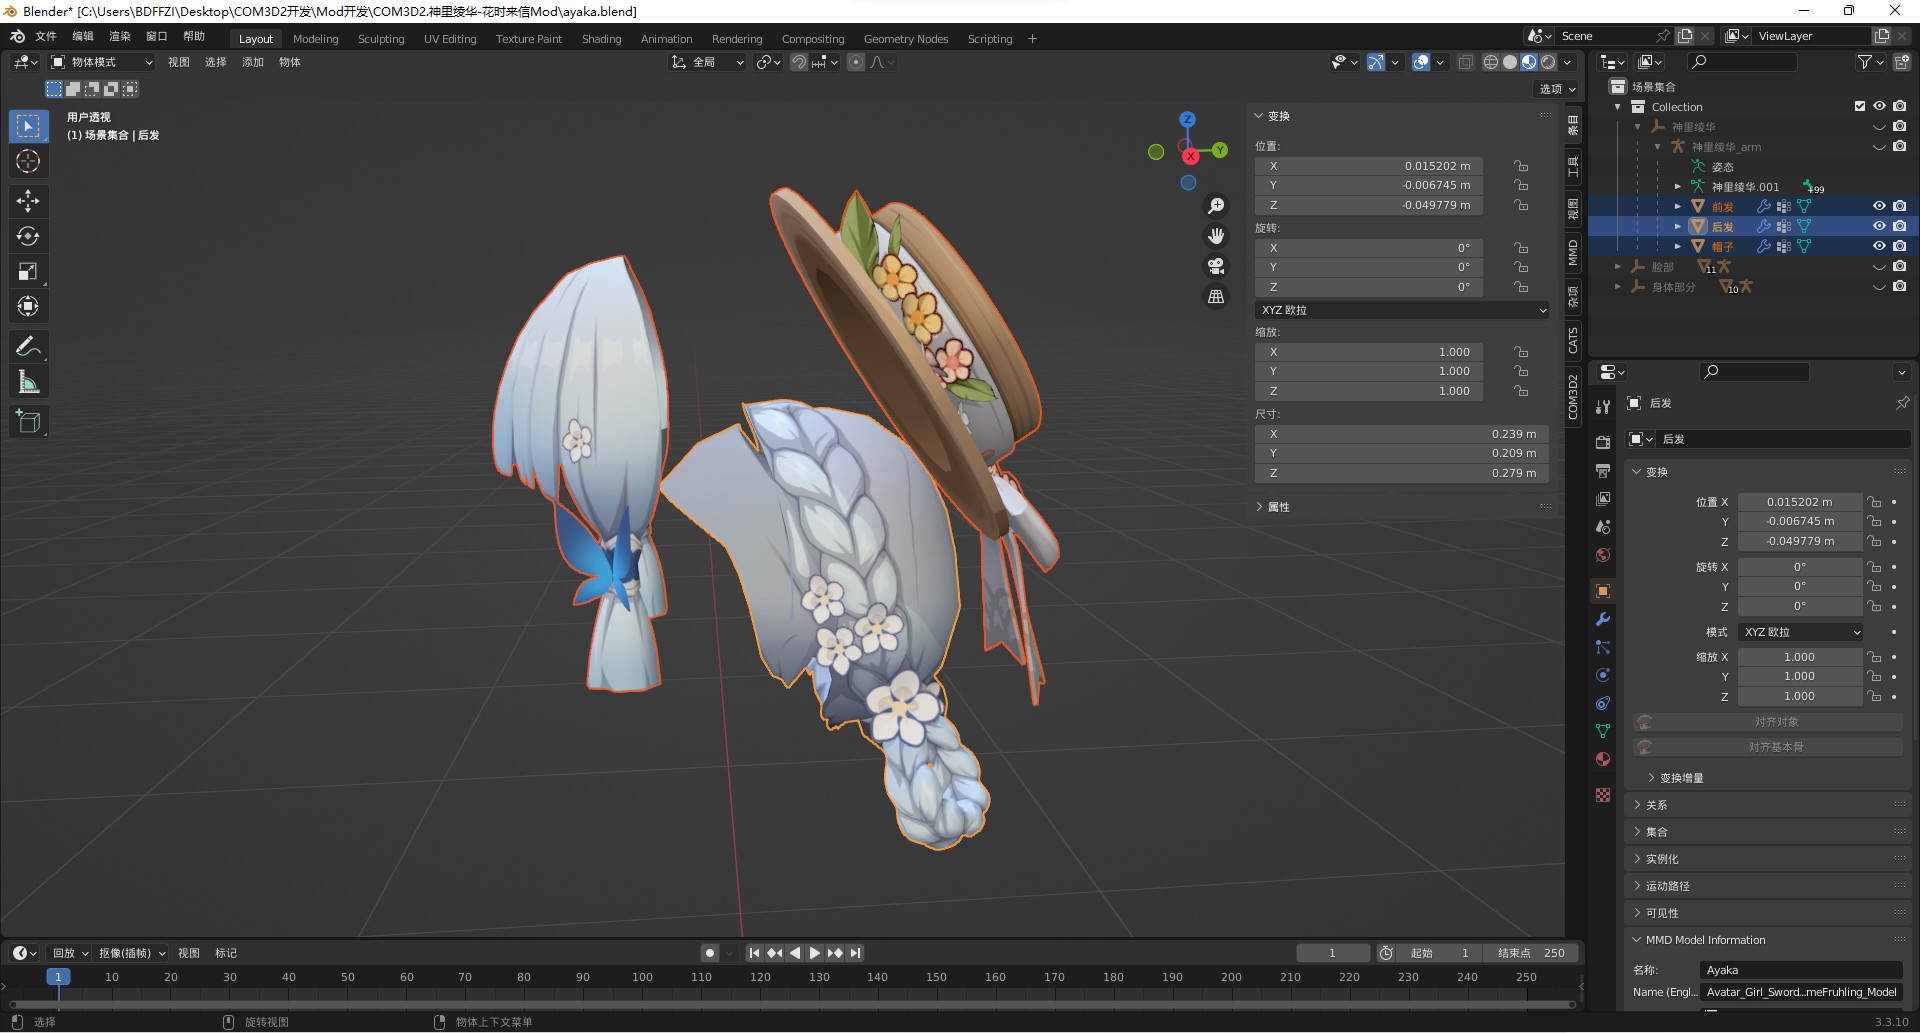
Task: Open the Render properties tab
Action: click(x=1603, y=442)
